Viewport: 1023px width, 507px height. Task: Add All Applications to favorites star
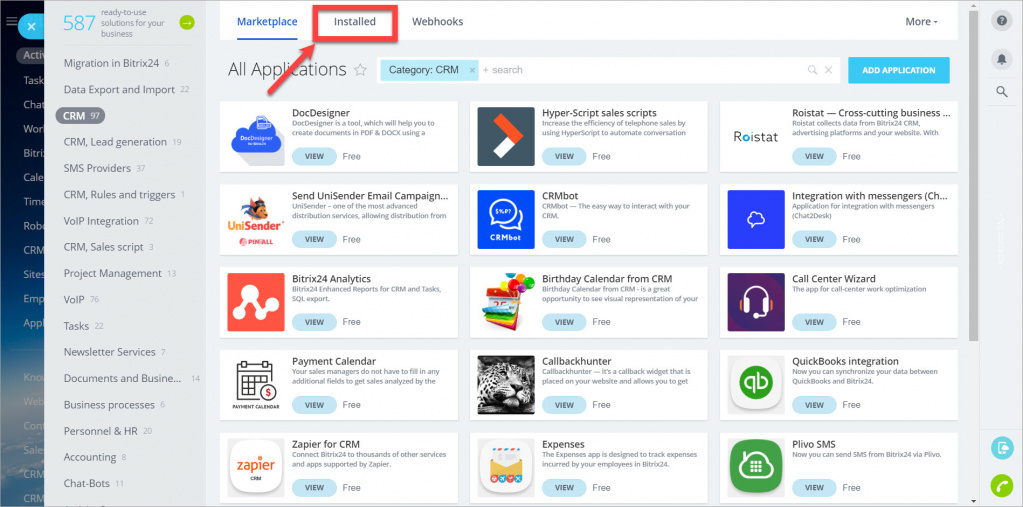pos(360,70)
